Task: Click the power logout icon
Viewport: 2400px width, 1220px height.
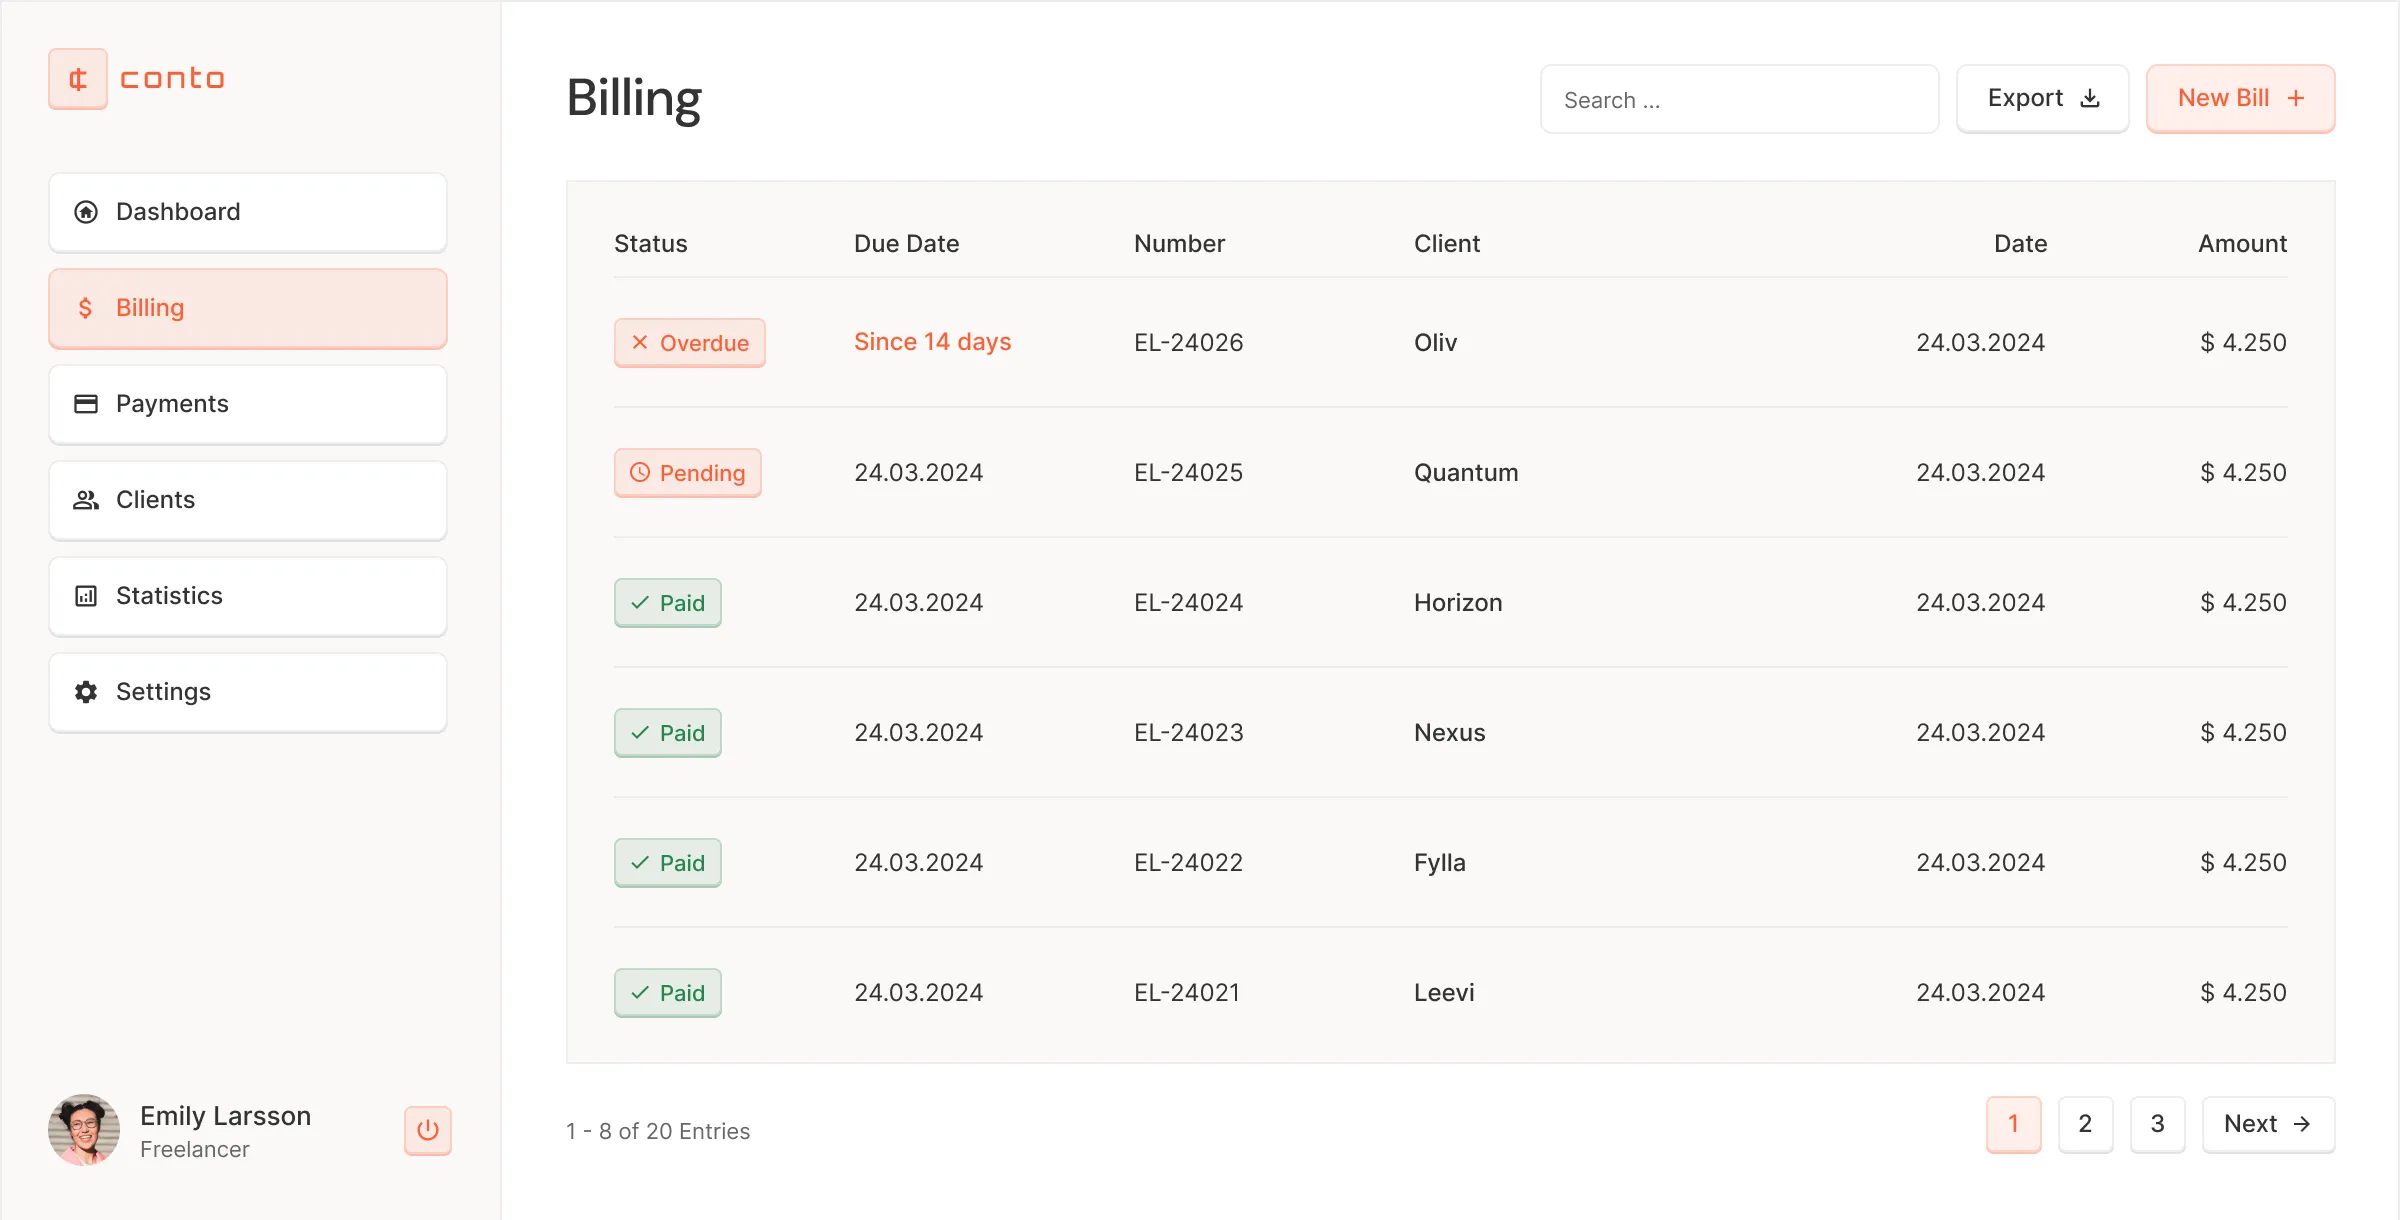Action: click(428, 1130)
